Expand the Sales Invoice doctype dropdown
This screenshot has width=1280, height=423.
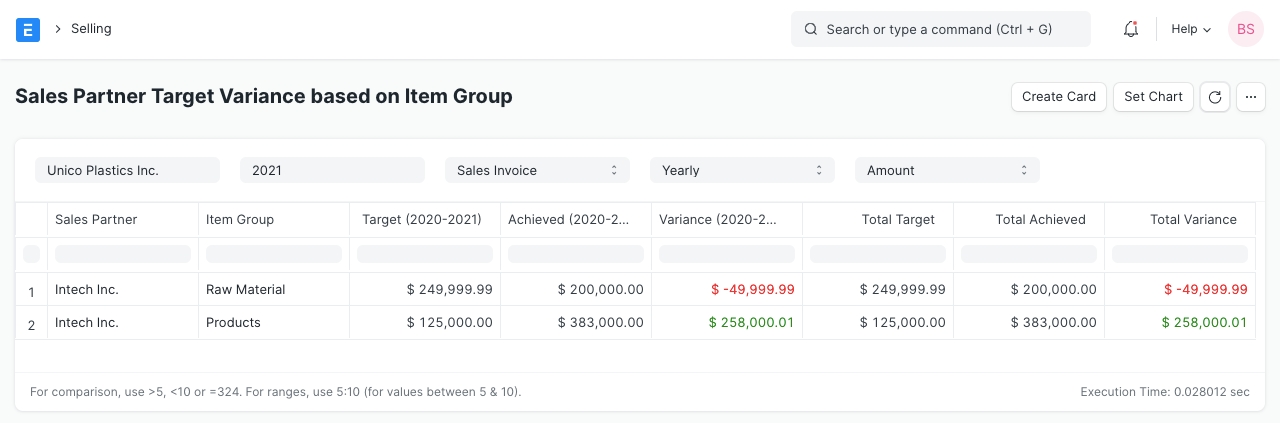537,170
